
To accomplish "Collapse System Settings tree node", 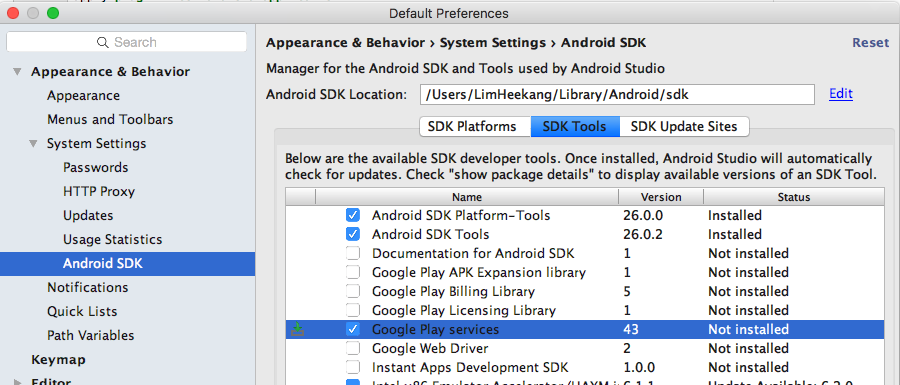I will click(34, 143).
